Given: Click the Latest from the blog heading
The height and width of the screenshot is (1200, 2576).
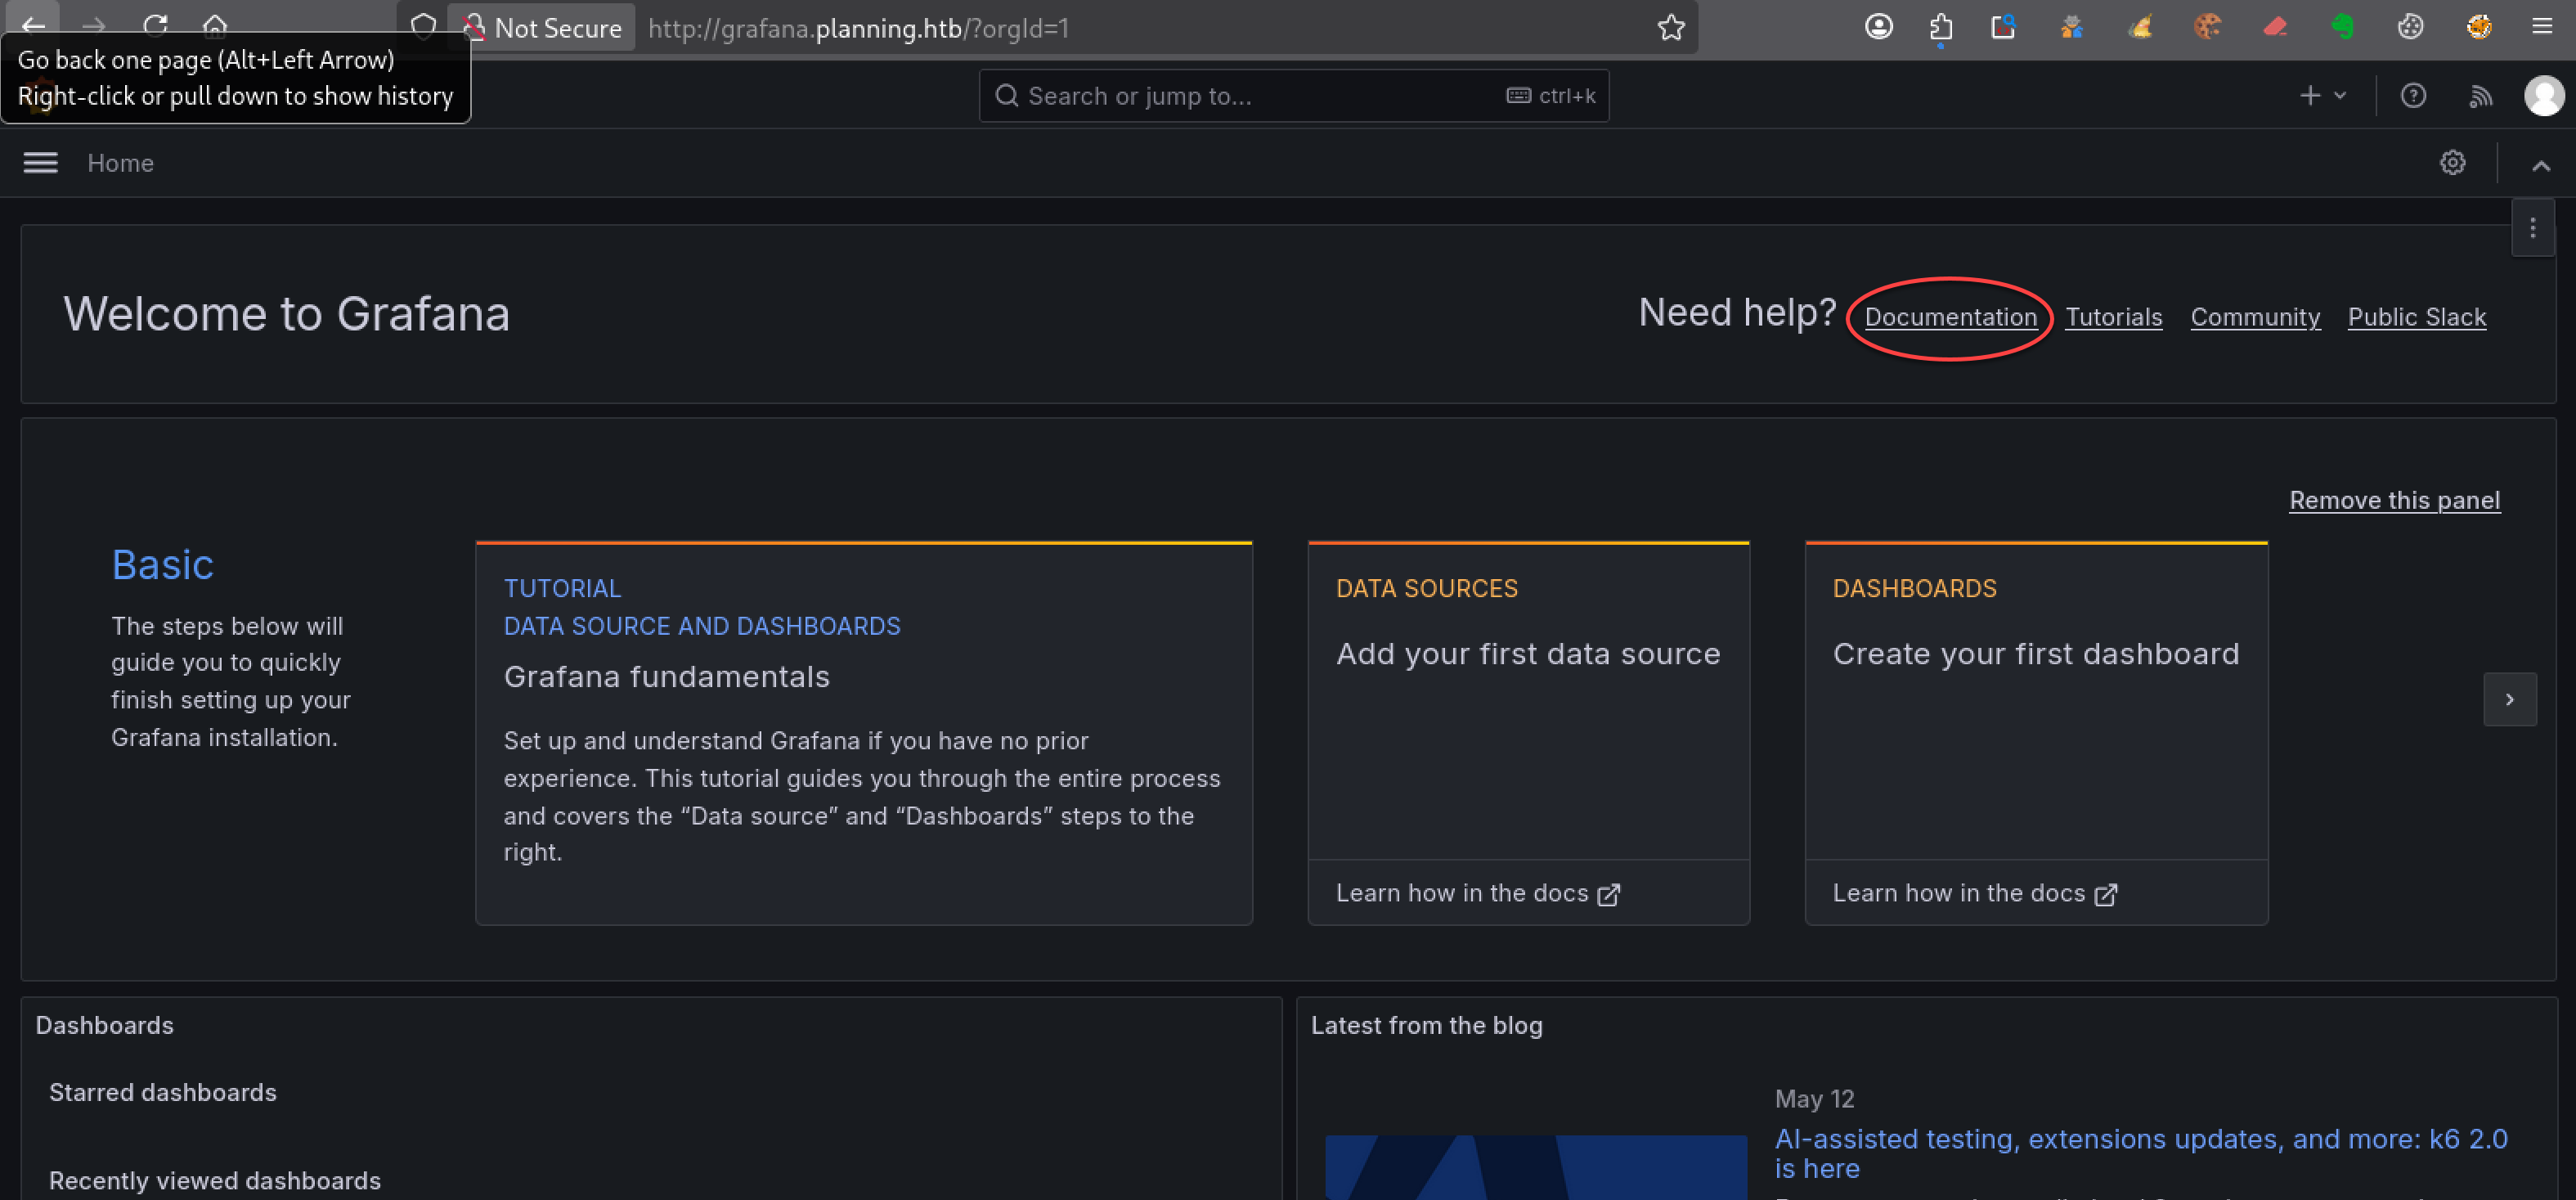Looking at the screenshot, I should [x=1426, y=1025].
